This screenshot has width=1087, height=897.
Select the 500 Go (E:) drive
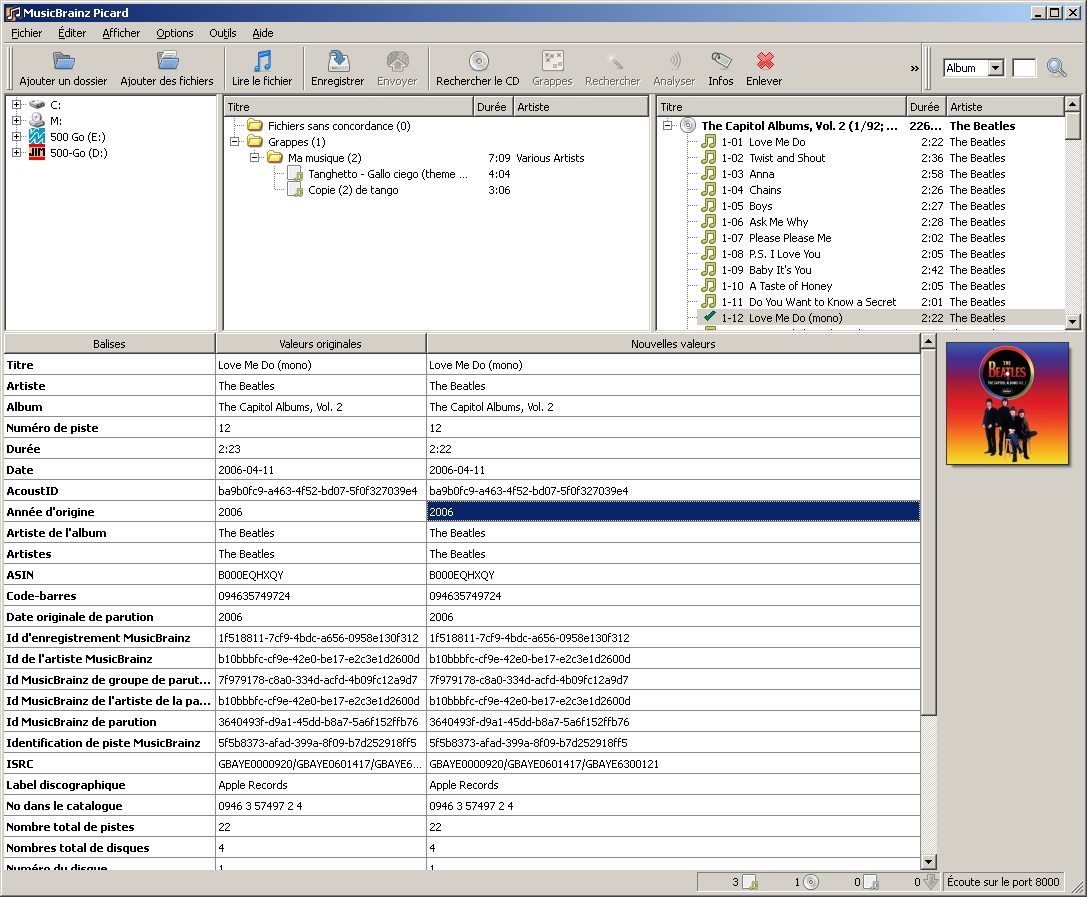pyautogui.click(x=78, y=137)
